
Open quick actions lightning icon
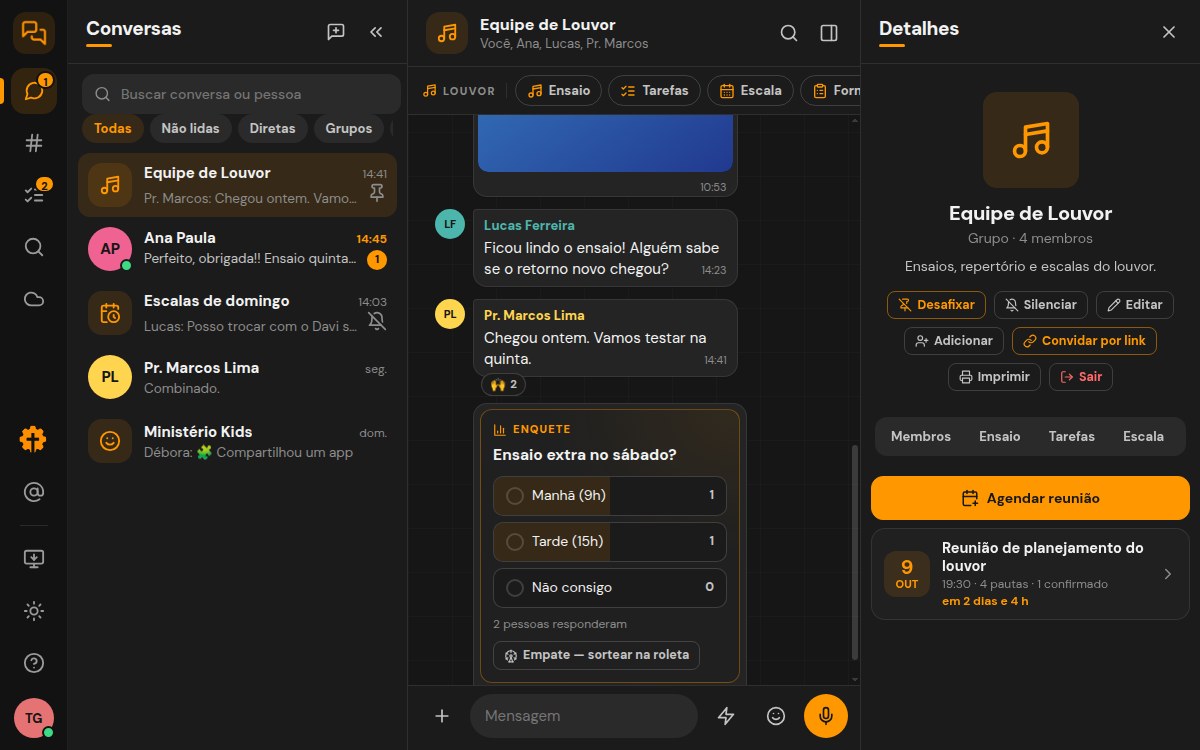click(x=727, y=716)
